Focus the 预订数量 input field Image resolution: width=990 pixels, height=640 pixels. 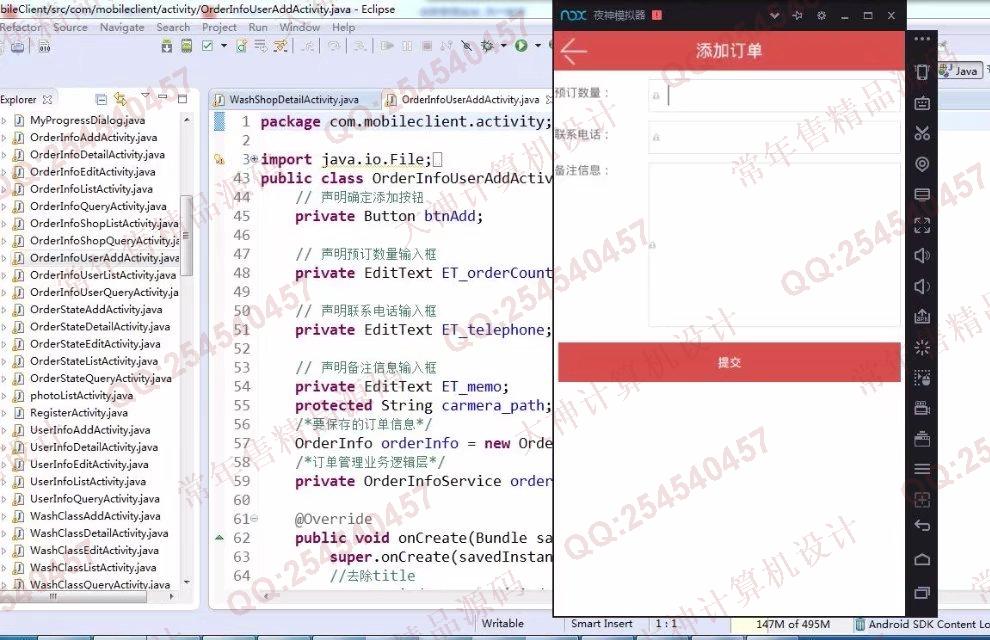pyautogui.click(x=774, y=95)
